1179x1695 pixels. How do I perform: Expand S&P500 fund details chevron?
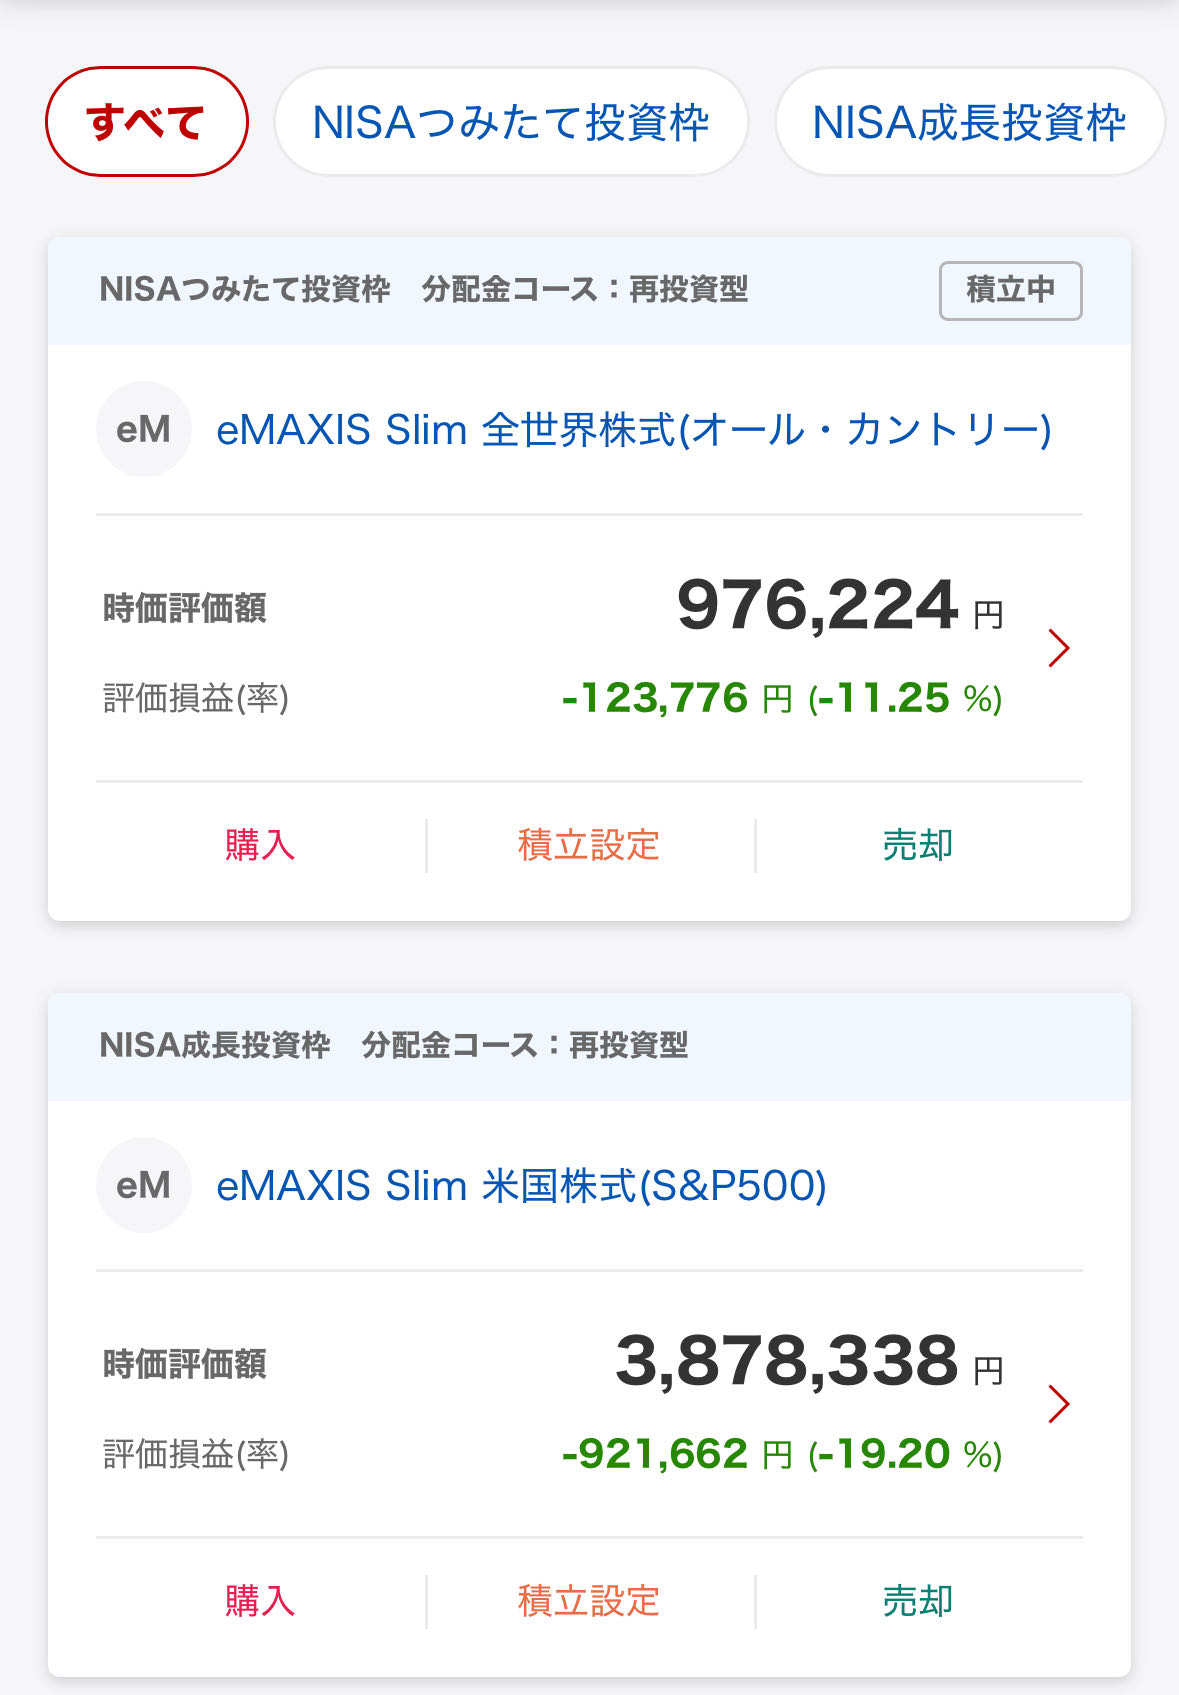click(1059, 1404)
